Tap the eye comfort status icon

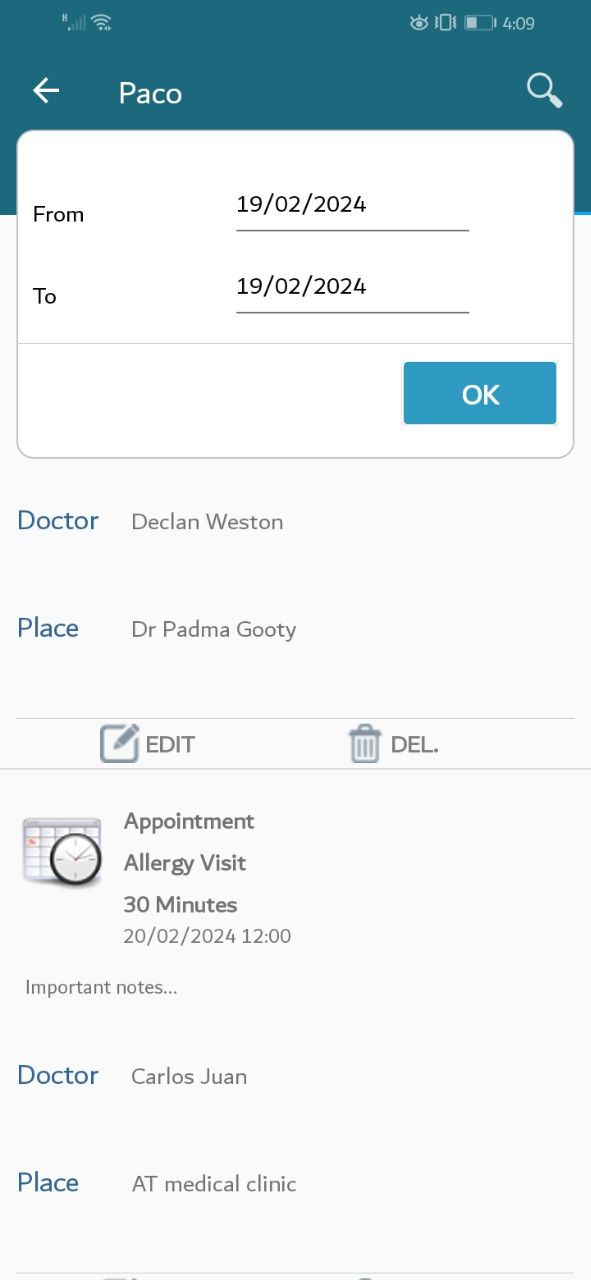tap(420, 22)
